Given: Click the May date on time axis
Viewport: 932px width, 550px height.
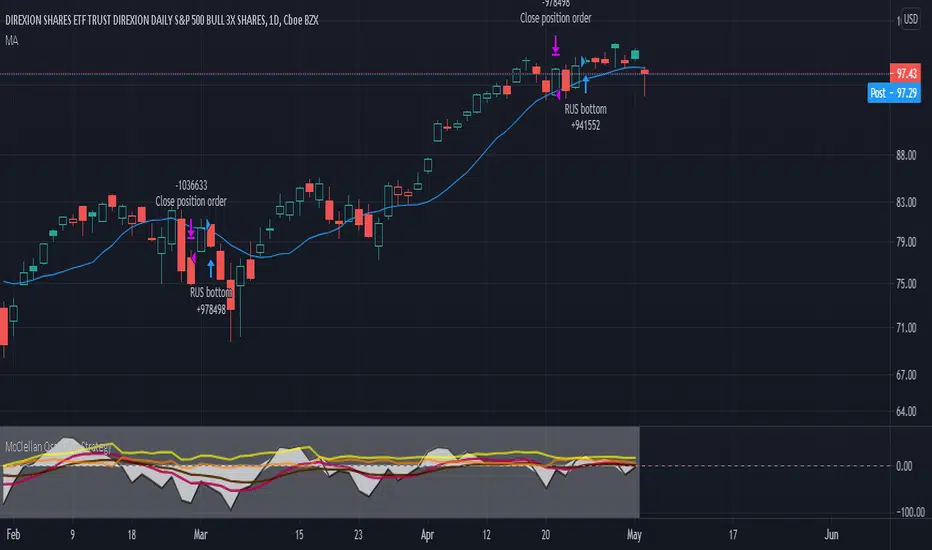Looking at the screenshot, I should [634, 535].
